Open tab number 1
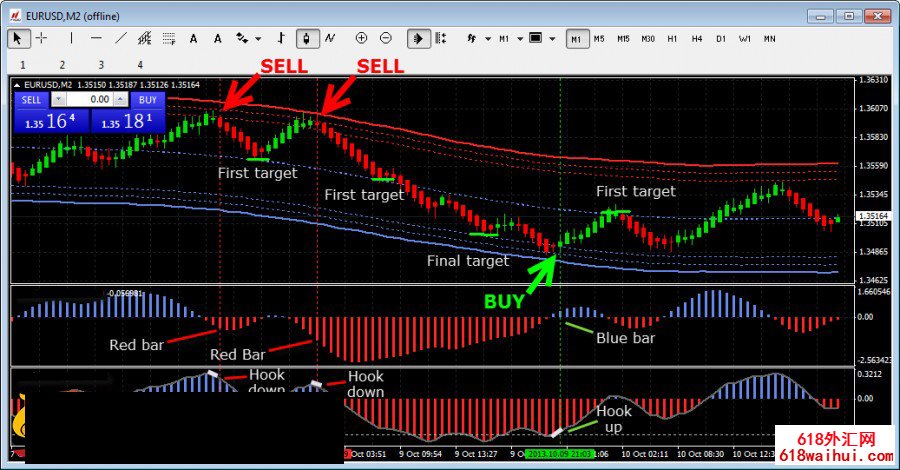900x470 pixels. [x=23, y=65]
